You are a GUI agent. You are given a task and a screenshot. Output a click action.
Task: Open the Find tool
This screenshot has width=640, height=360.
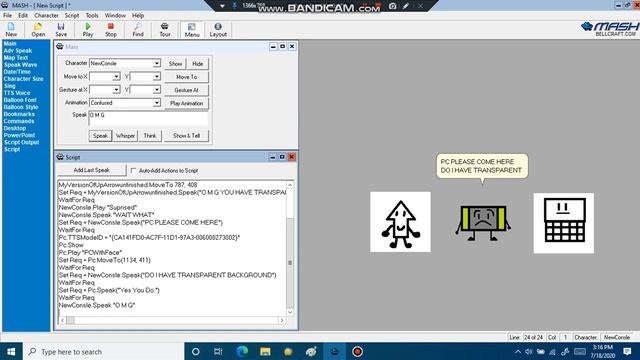point(138,30)
